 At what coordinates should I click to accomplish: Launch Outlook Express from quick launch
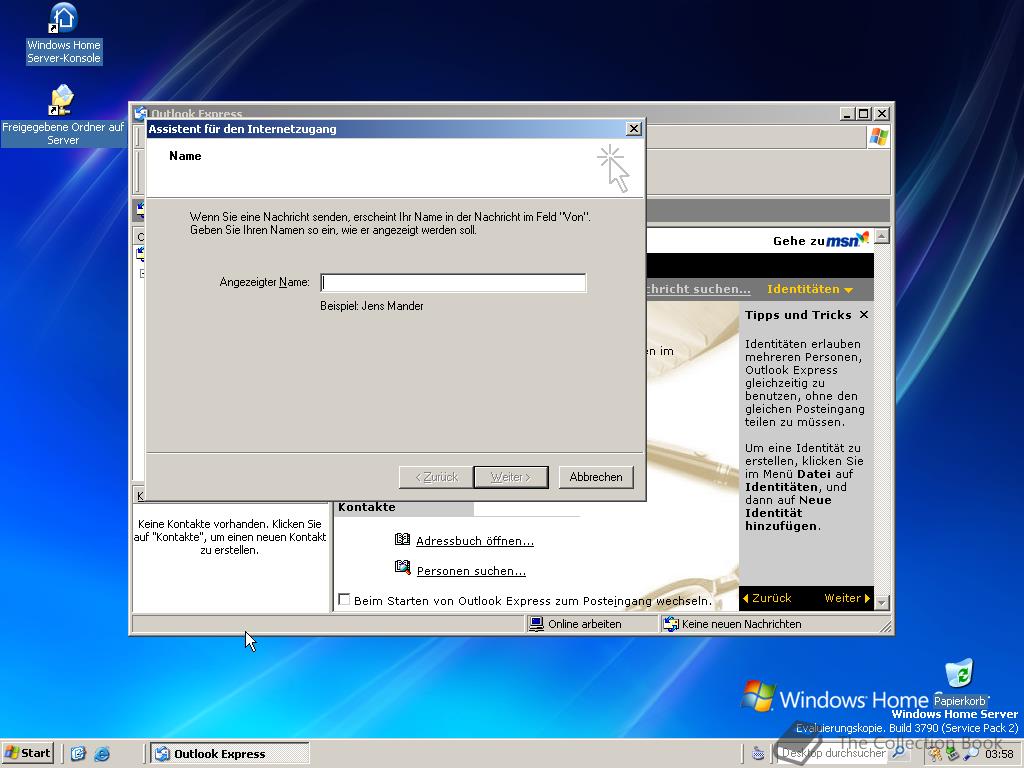pos(78,754)
